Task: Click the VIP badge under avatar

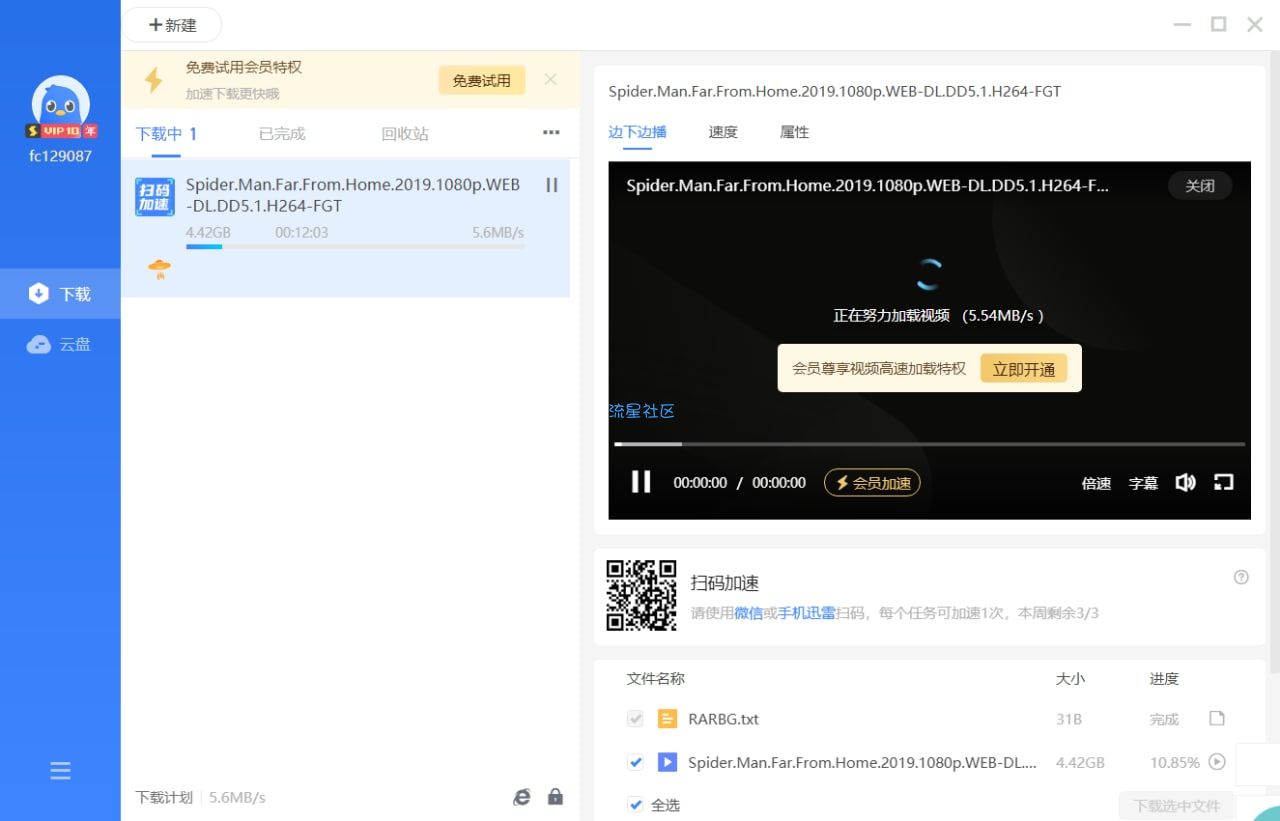Action: click(61, 131)
